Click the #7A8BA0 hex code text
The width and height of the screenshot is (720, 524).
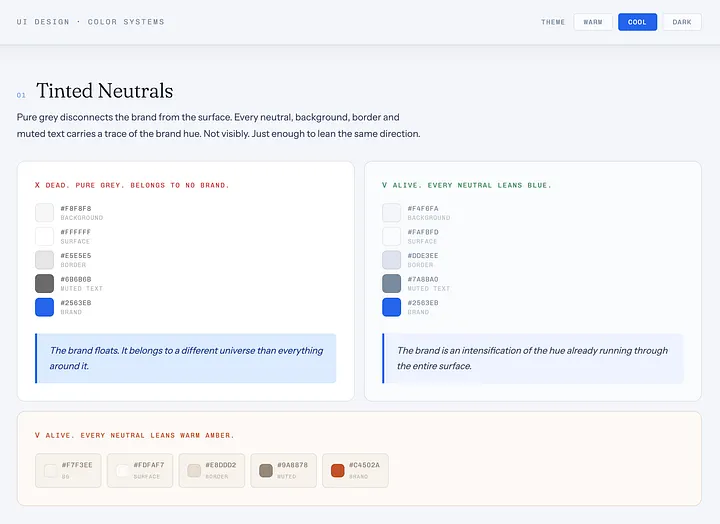[x=423, y=279]
